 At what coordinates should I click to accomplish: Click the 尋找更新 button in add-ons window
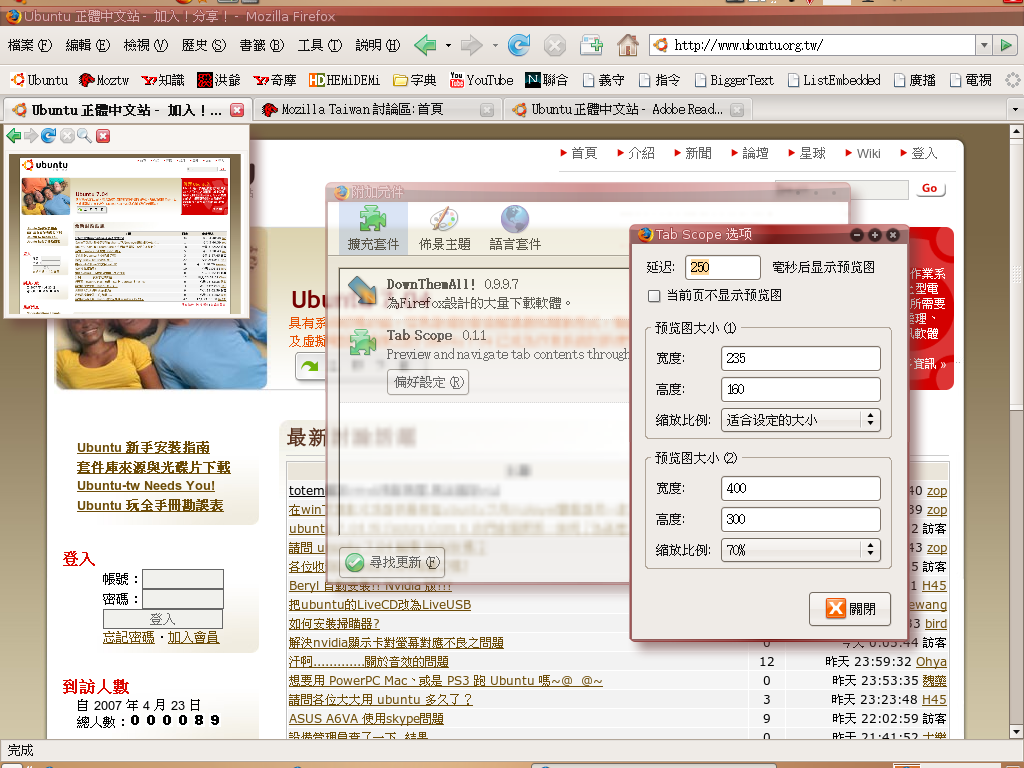393,562
